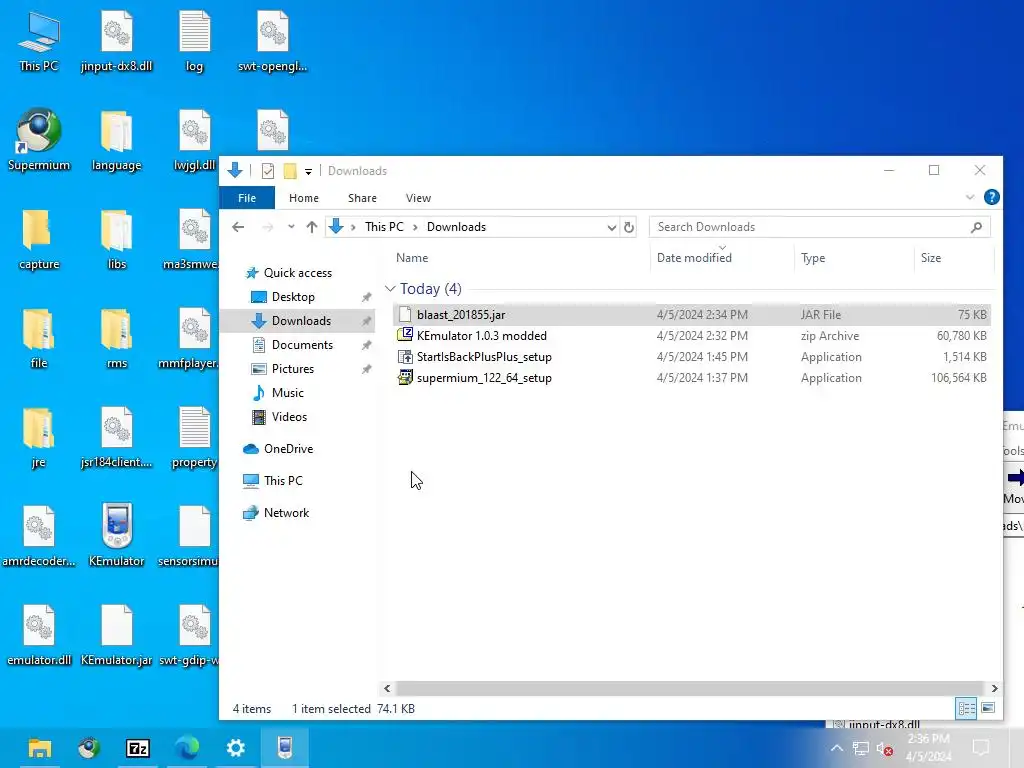Open Music in navigation pane
Screen dimensions: 1024x768
[x=287, y=393]
